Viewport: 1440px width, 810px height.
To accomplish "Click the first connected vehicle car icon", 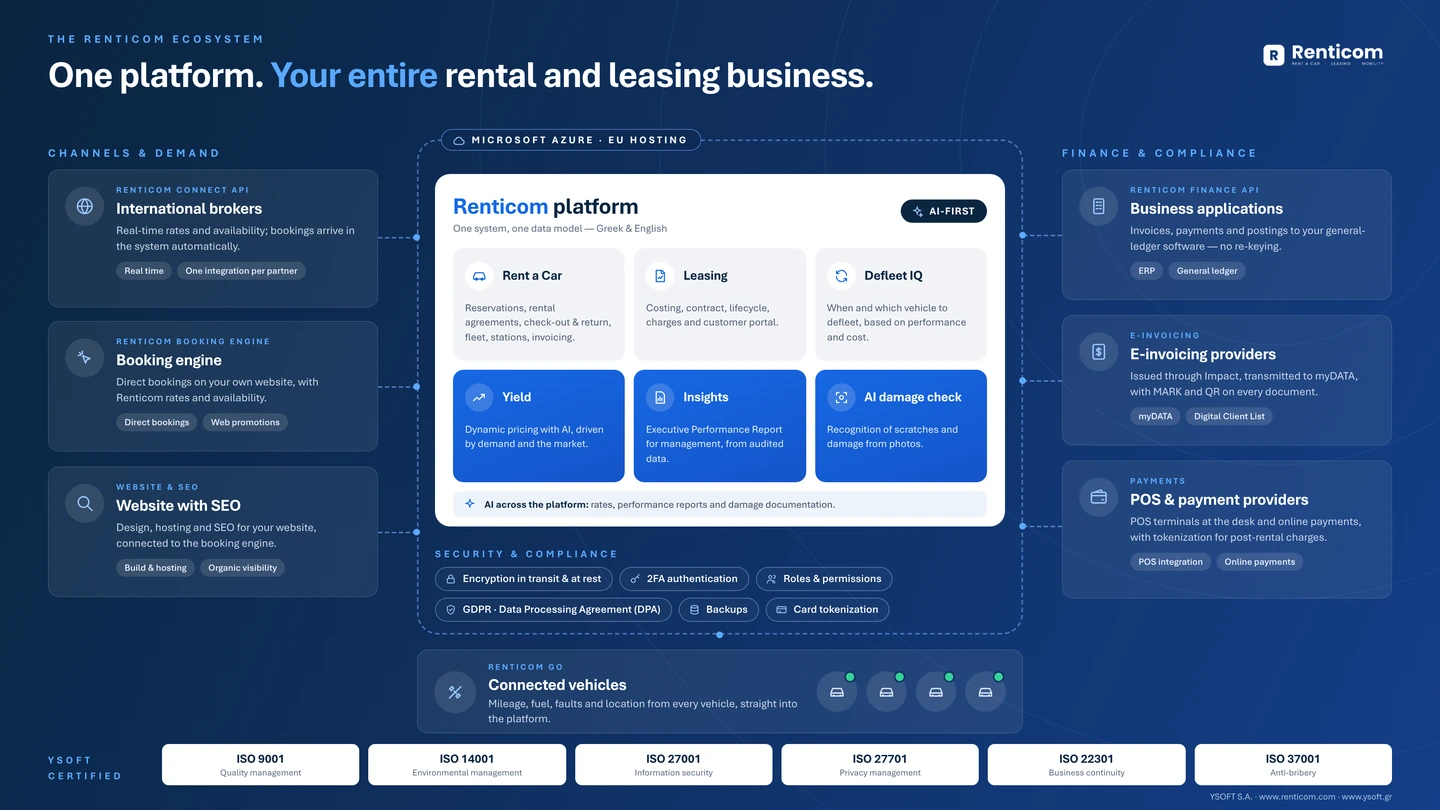I will [x=837, y=692].
